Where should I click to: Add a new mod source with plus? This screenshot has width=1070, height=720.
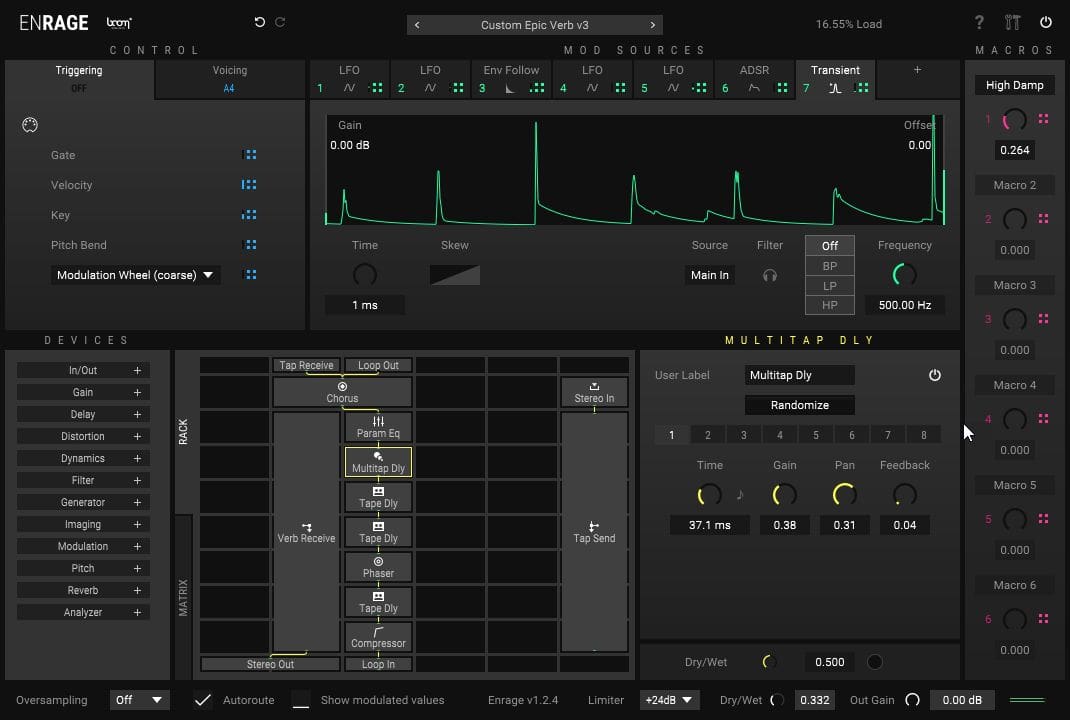pyautogui.click(x=917, y=70)
